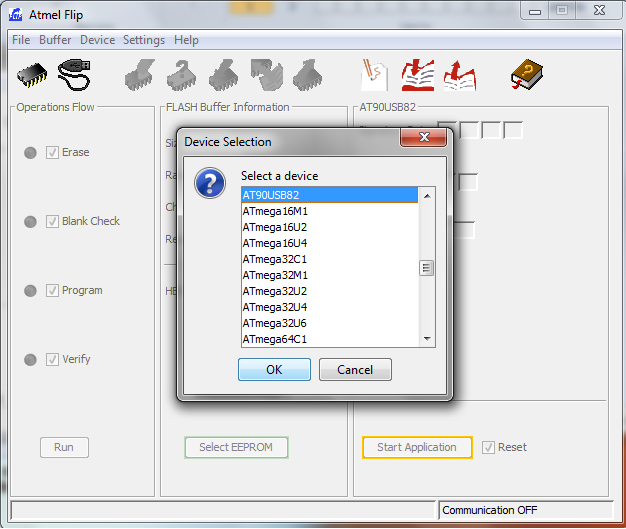This screenshot has height=529, width=626.
Task: Select ATmega16M1 in the device list
Action: tap(330, 211)
